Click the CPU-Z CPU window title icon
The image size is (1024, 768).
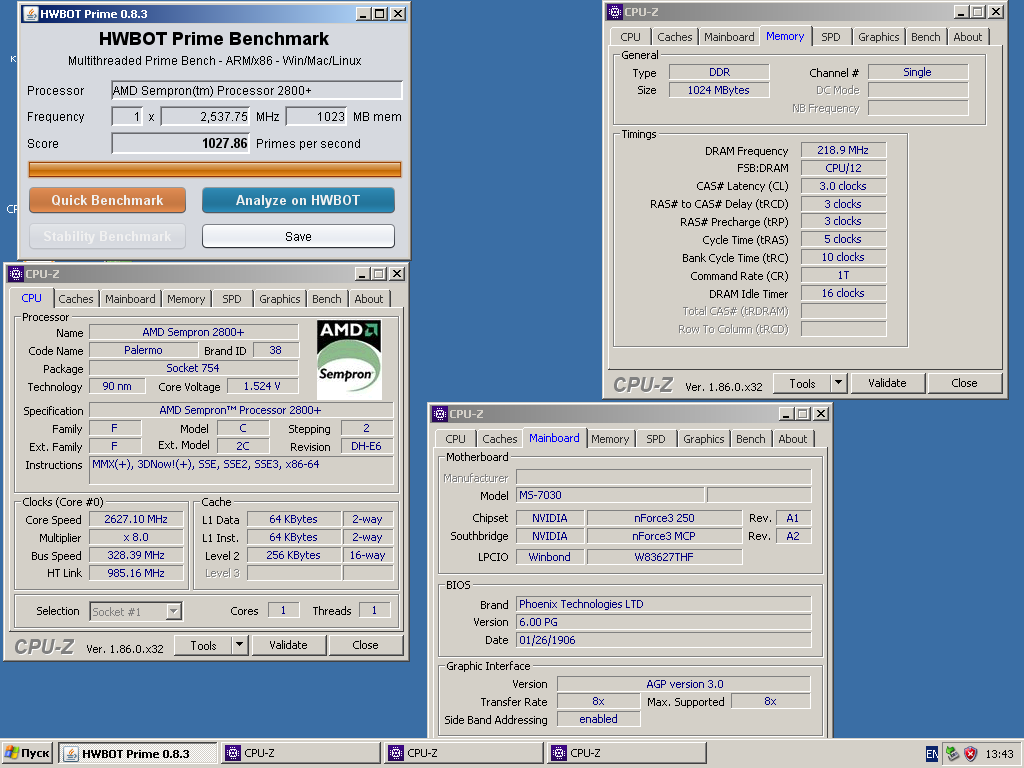[x=16, y=274]
